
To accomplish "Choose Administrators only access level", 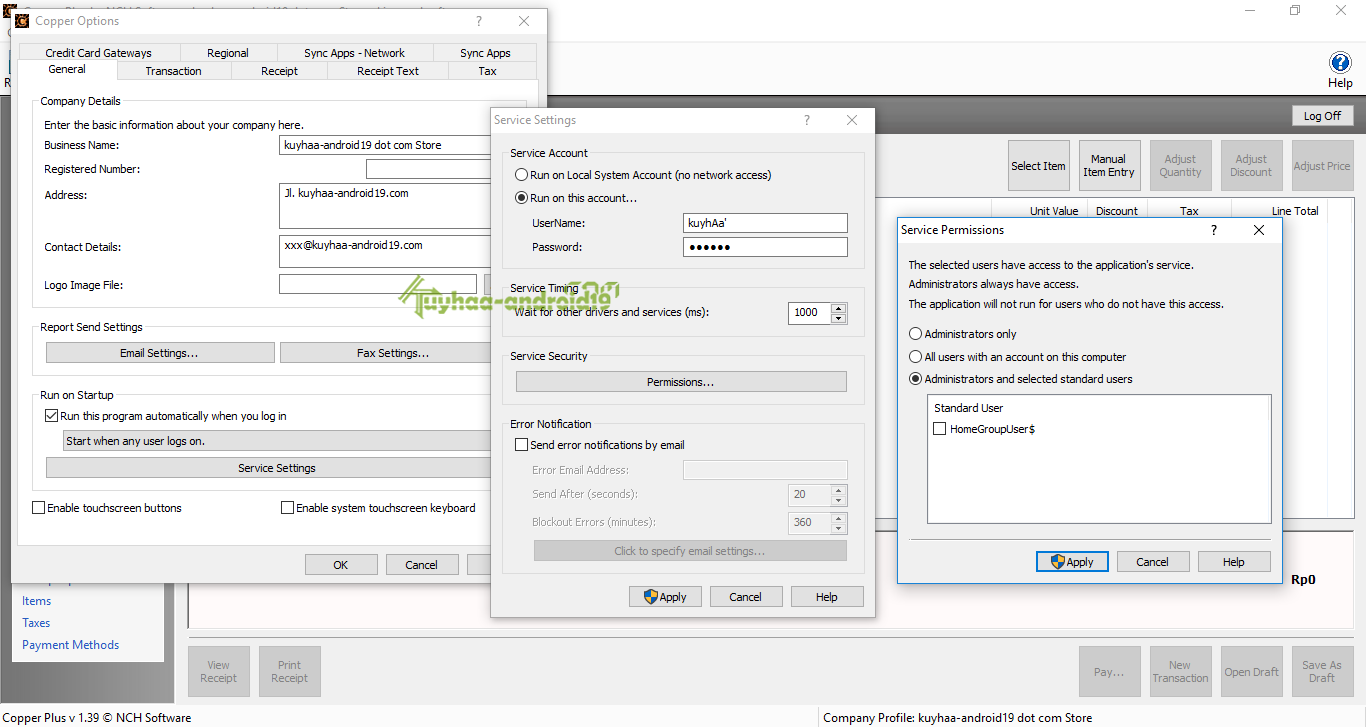I will (x=915, y=334).
